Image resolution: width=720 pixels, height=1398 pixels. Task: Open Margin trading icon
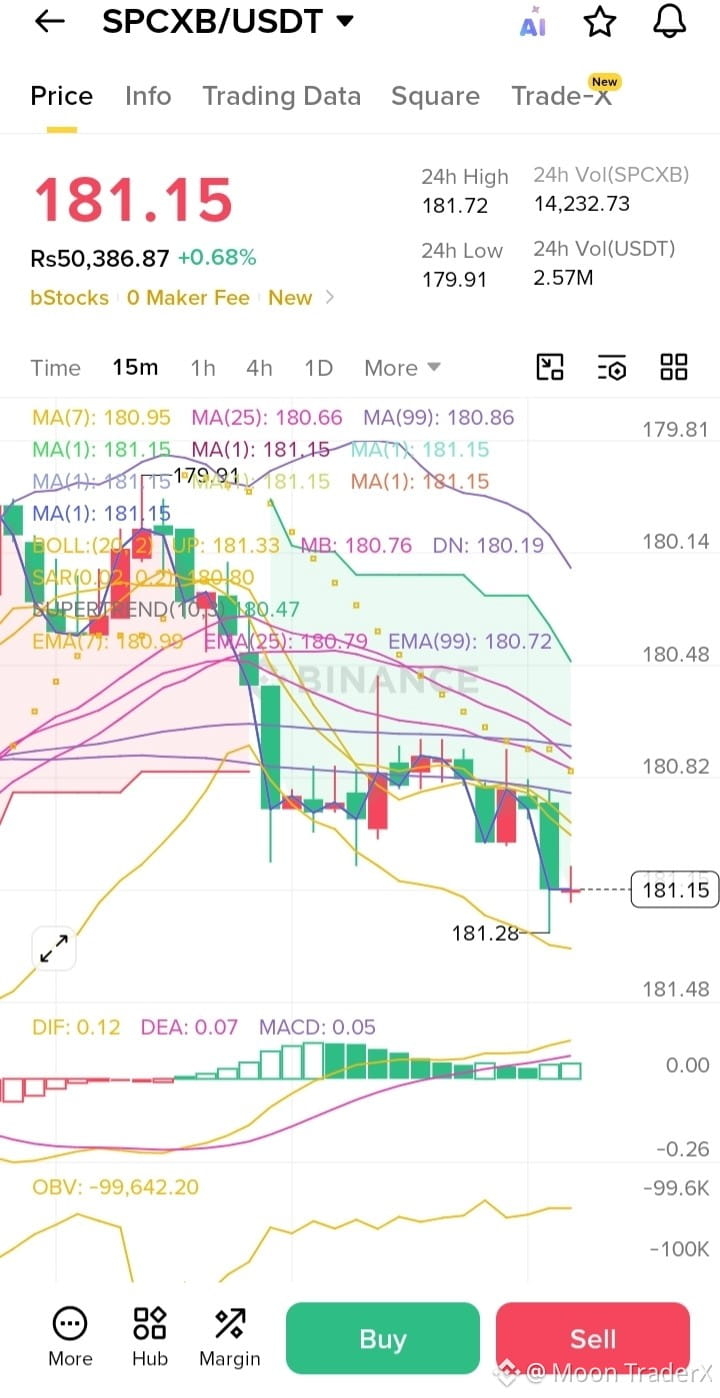(x=230, y=1337)
